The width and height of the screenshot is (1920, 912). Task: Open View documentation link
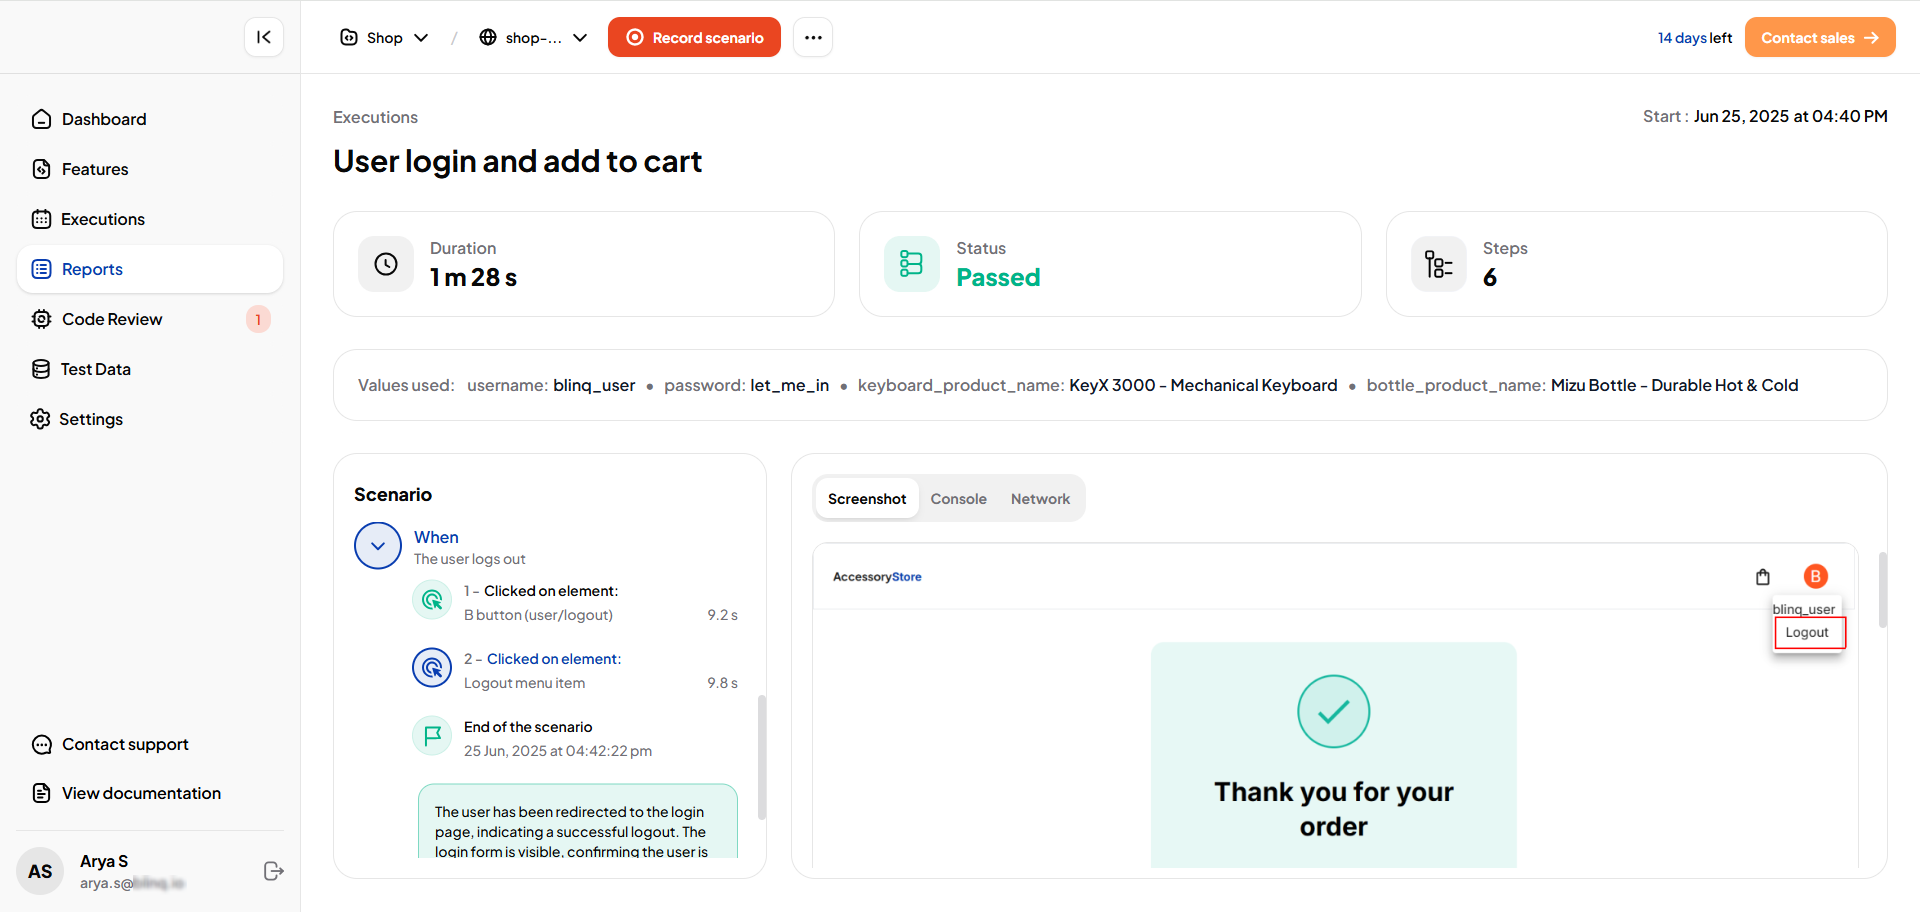pos(141,793)
